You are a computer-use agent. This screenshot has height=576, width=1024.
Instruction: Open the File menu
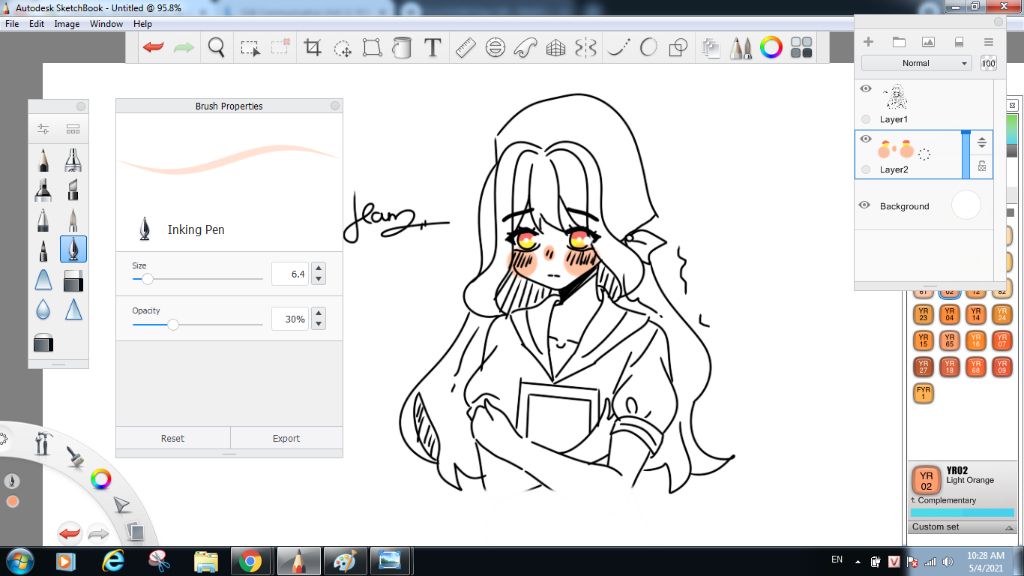pos(12,24)
